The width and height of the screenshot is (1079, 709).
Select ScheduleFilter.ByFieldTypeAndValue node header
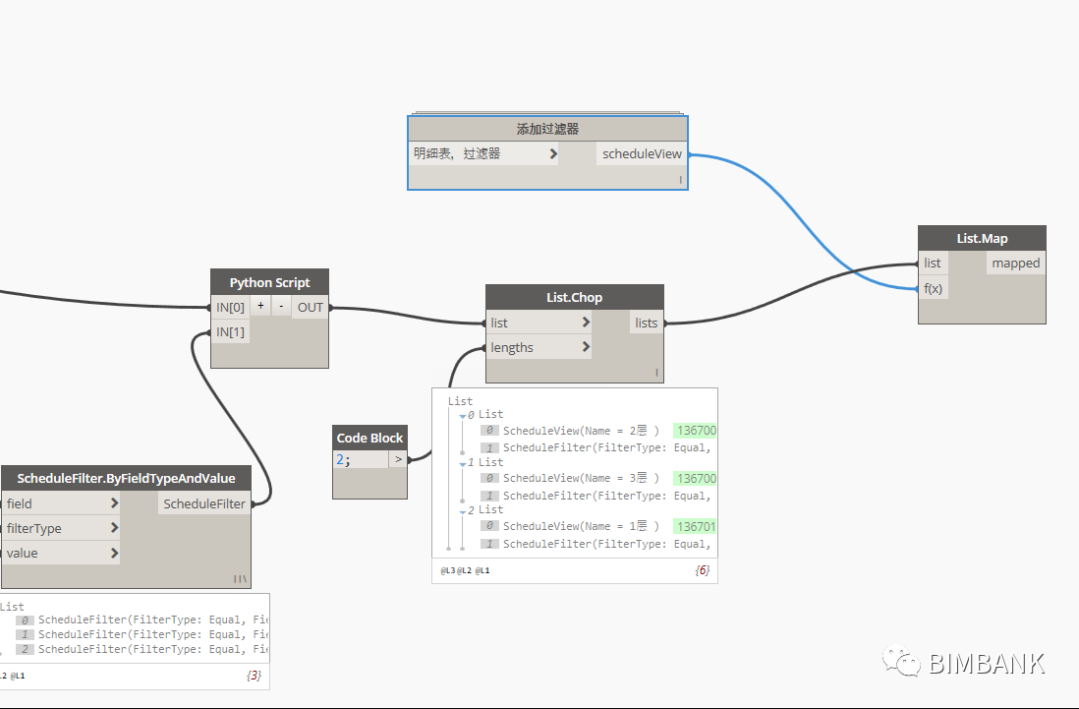[x=126, y=478]
